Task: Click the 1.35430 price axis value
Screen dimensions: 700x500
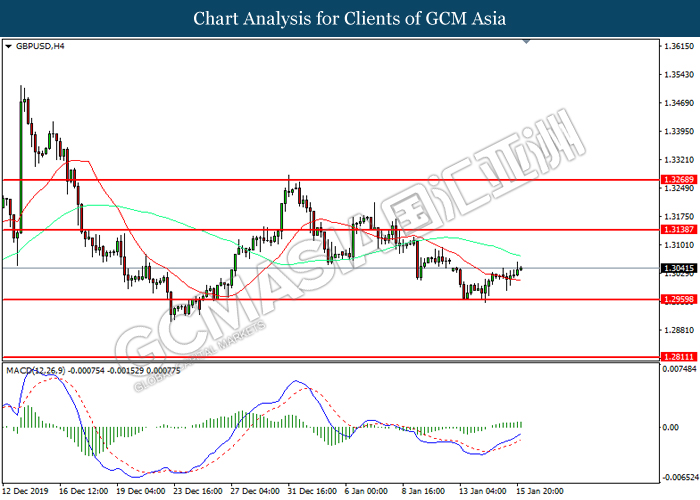Action: [679, 75]
